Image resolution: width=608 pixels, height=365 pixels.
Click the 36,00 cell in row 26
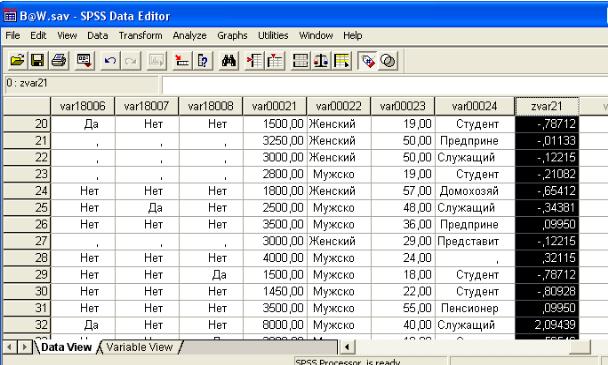point(402,224)
